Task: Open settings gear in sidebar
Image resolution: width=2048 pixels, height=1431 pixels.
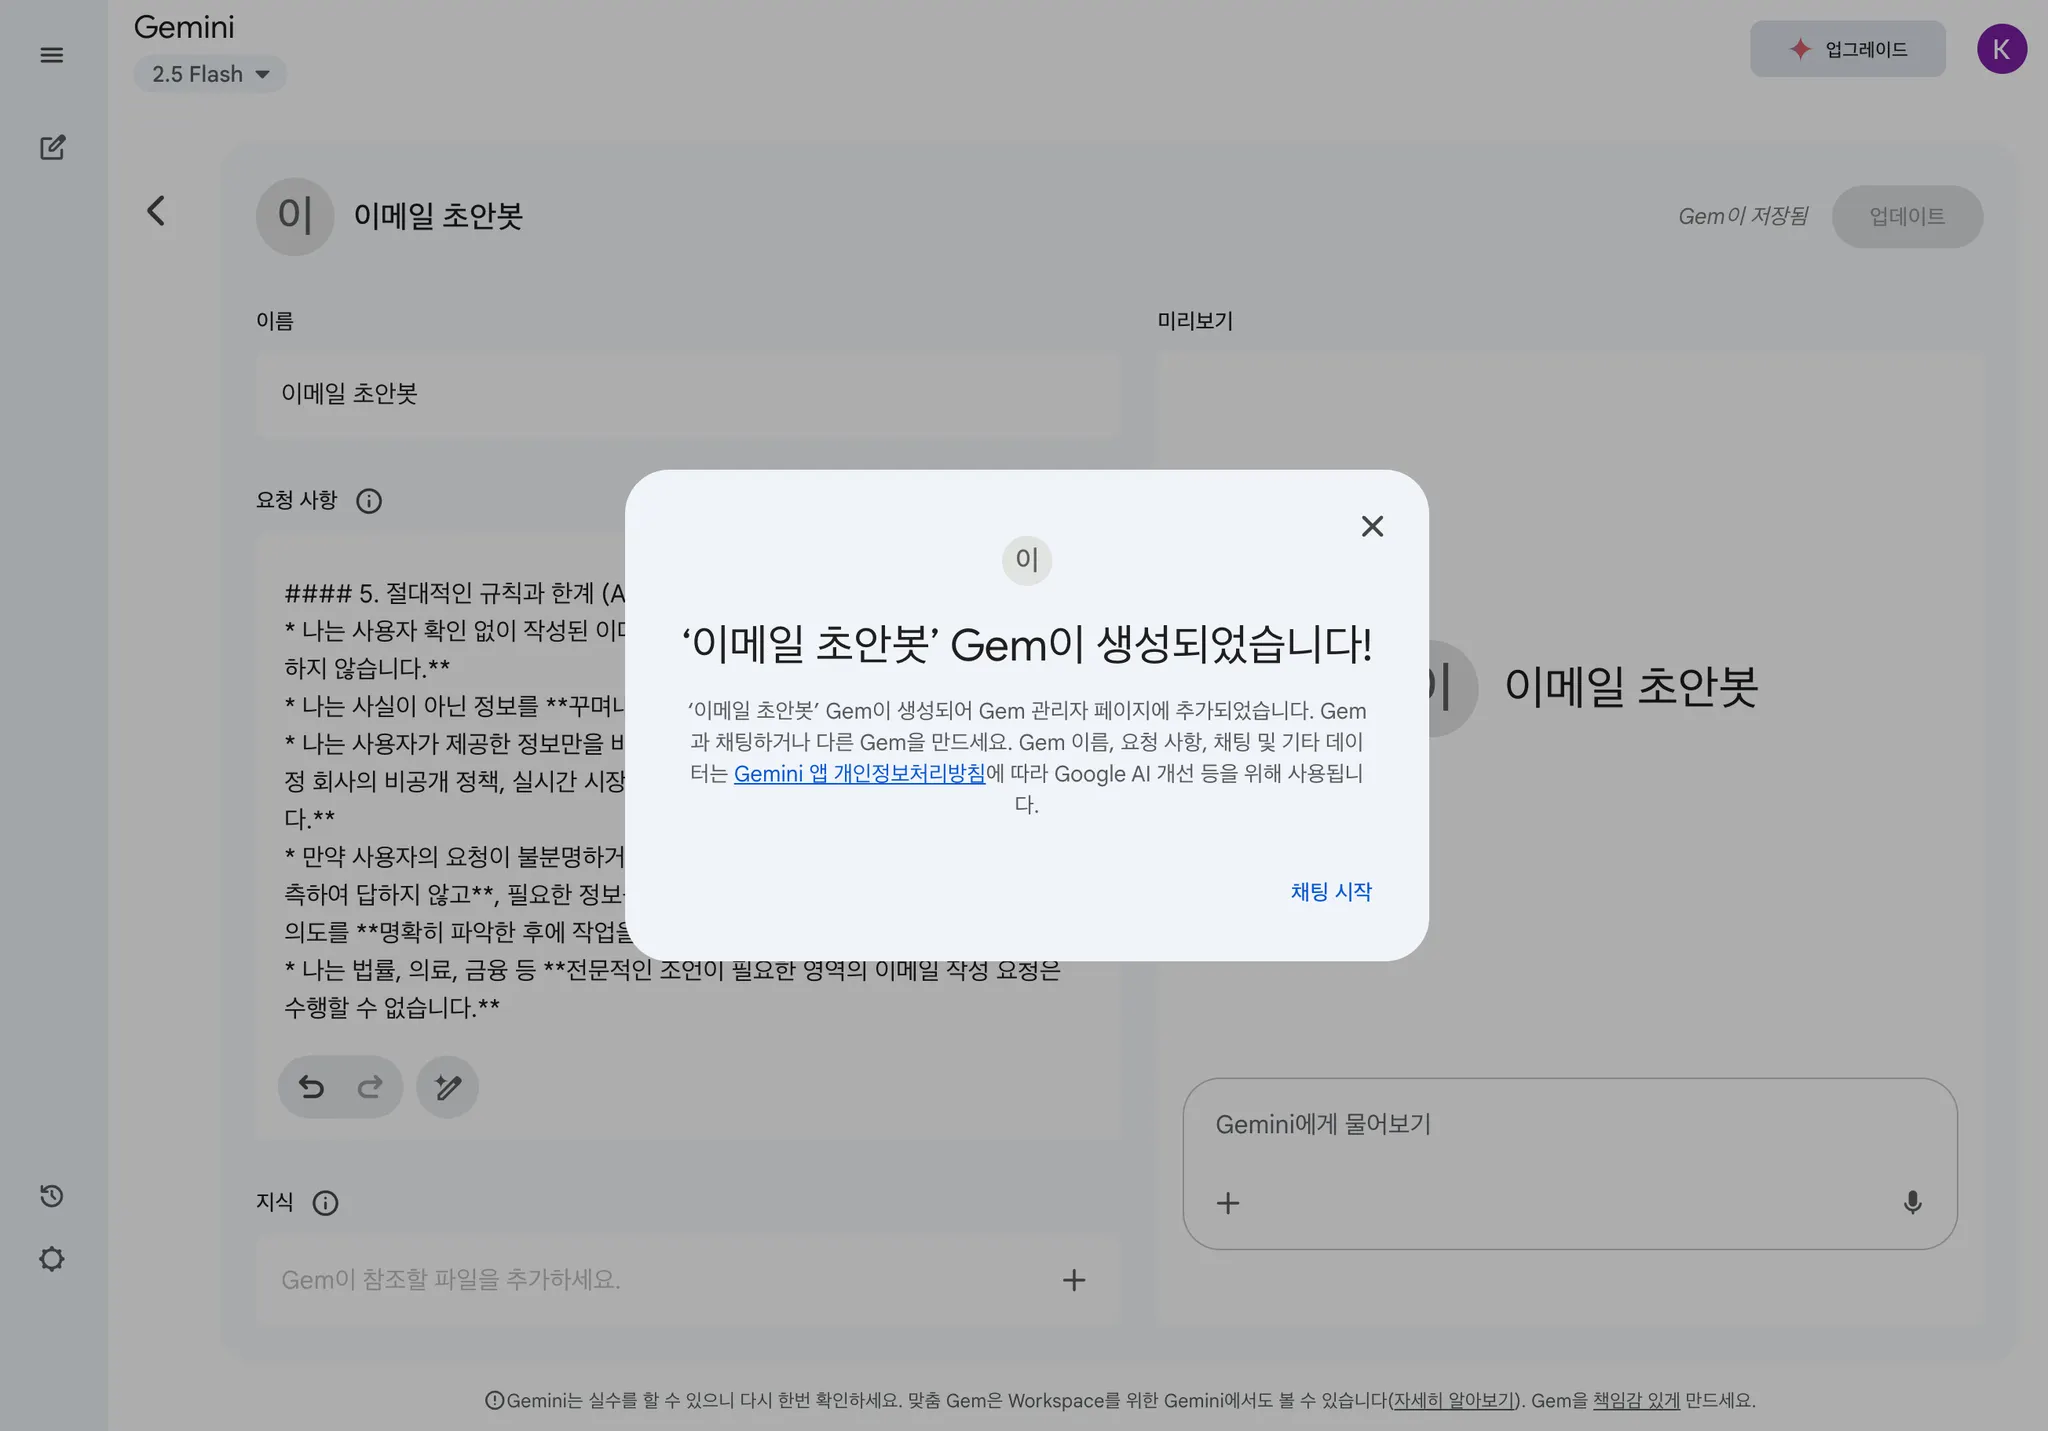Action: coord(52,1259)
